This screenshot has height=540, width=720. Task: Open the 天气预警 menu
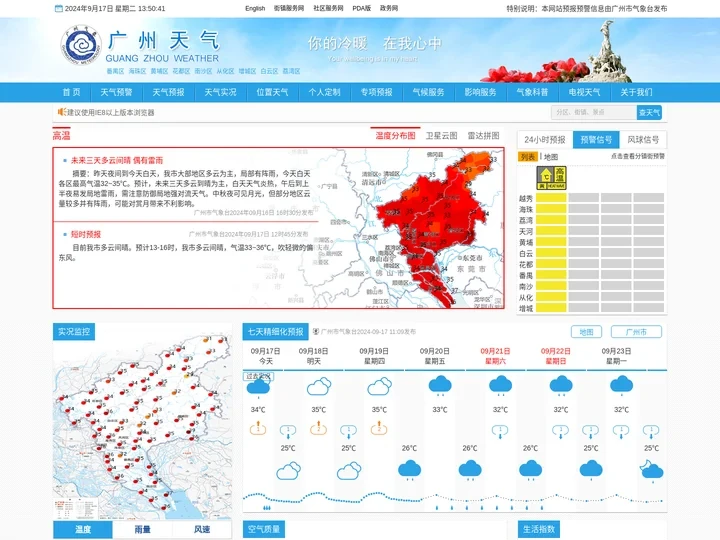click(116, 92)
